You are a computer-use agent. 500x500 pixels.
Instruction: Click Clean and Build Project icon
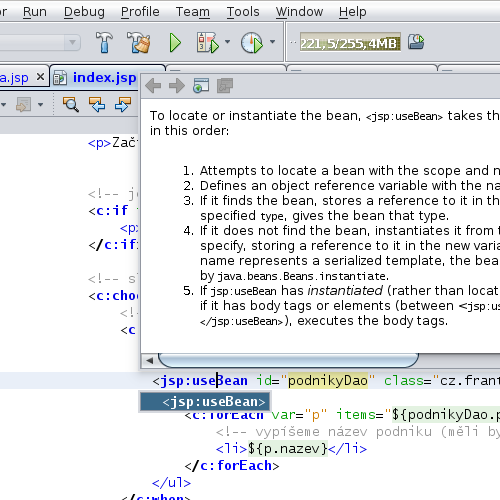[x=139, y=42]
